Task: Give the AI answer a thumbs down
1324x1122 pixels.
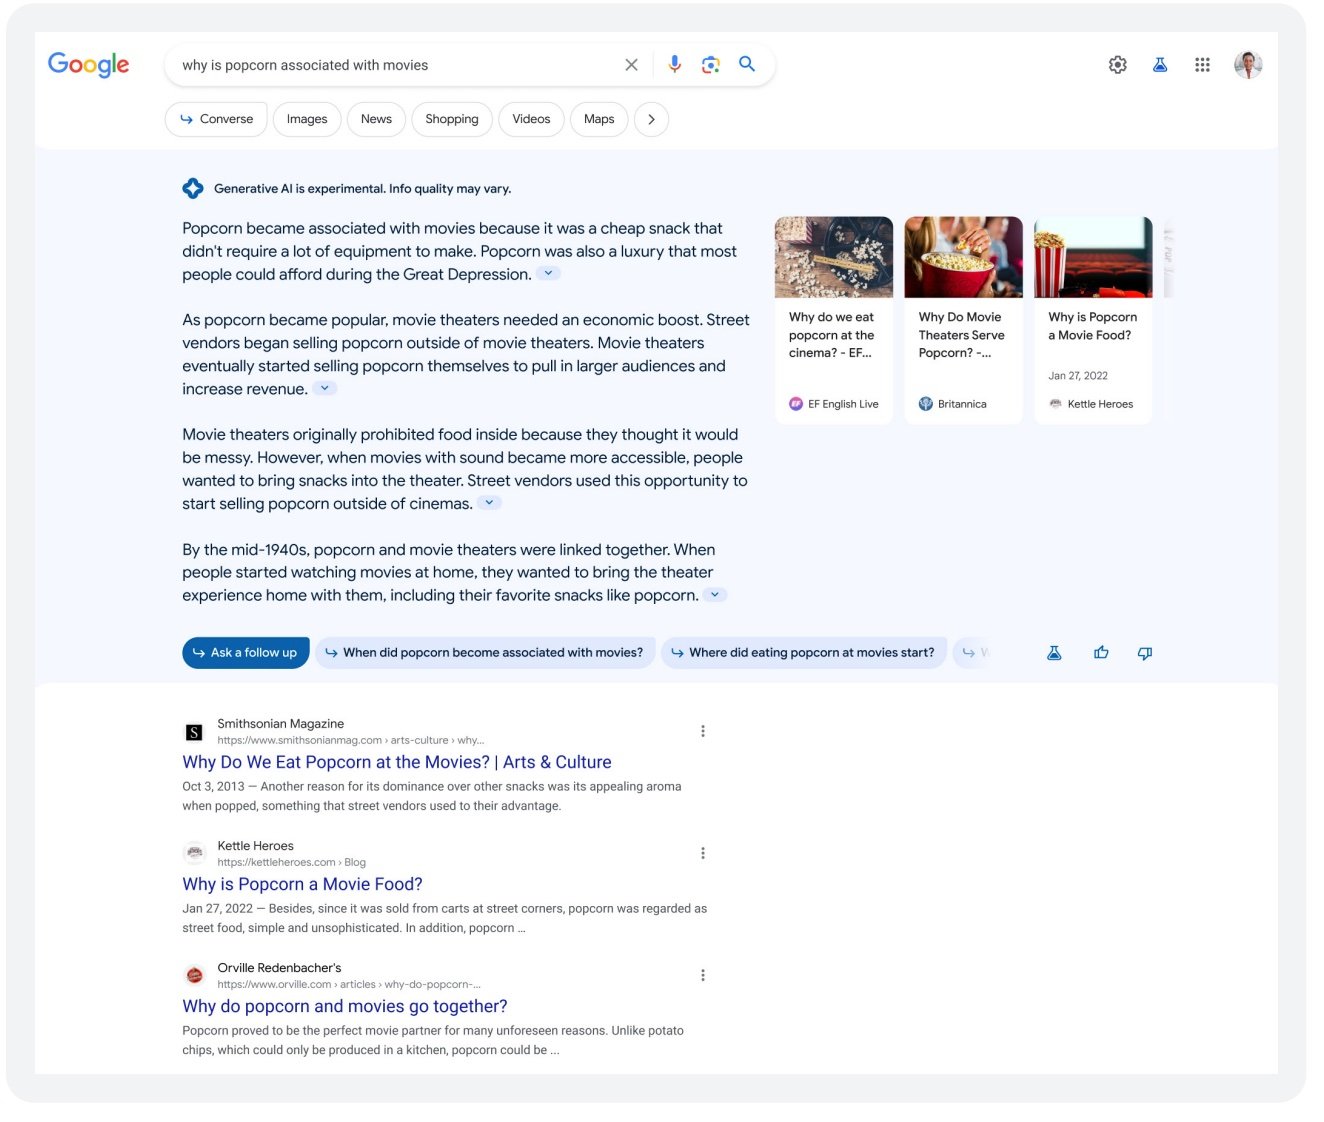Action: click(1144, 652)
